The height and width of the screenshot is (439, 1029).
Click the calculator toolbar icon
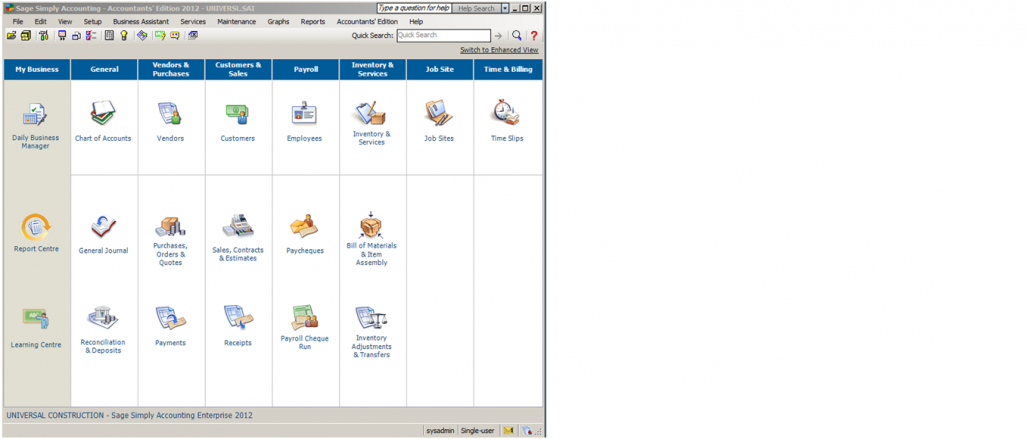click(109, 35)
